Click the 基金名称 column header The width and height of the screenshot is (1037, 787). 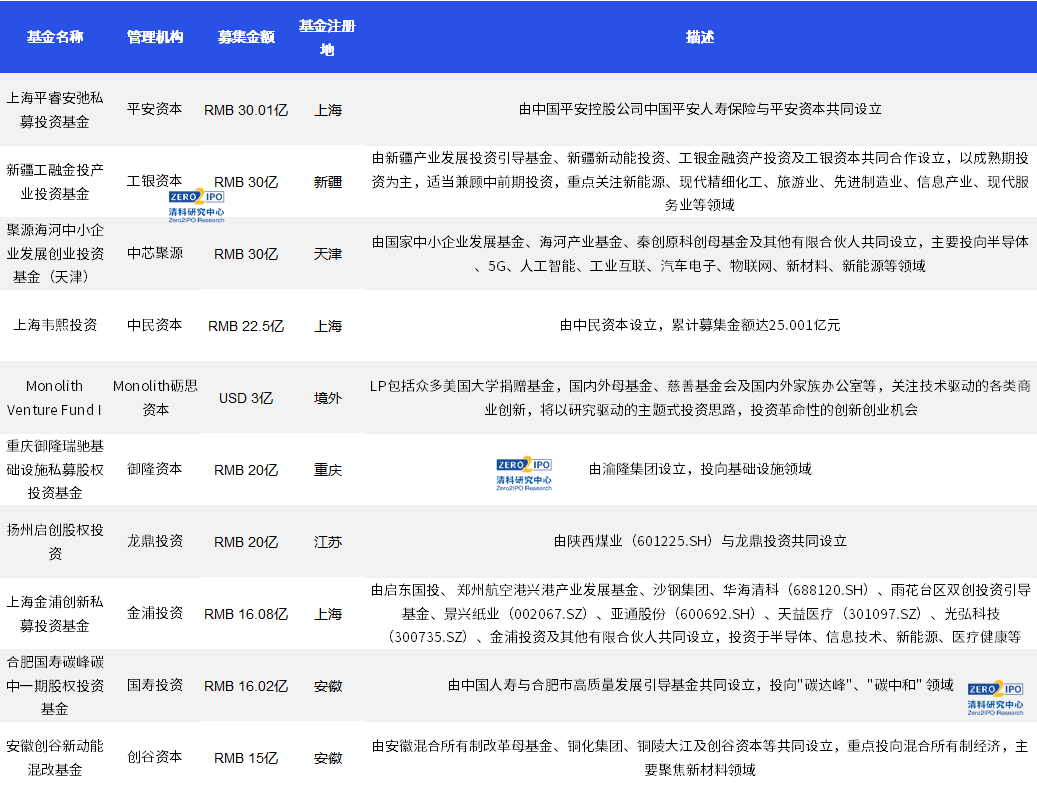(55, 37)
